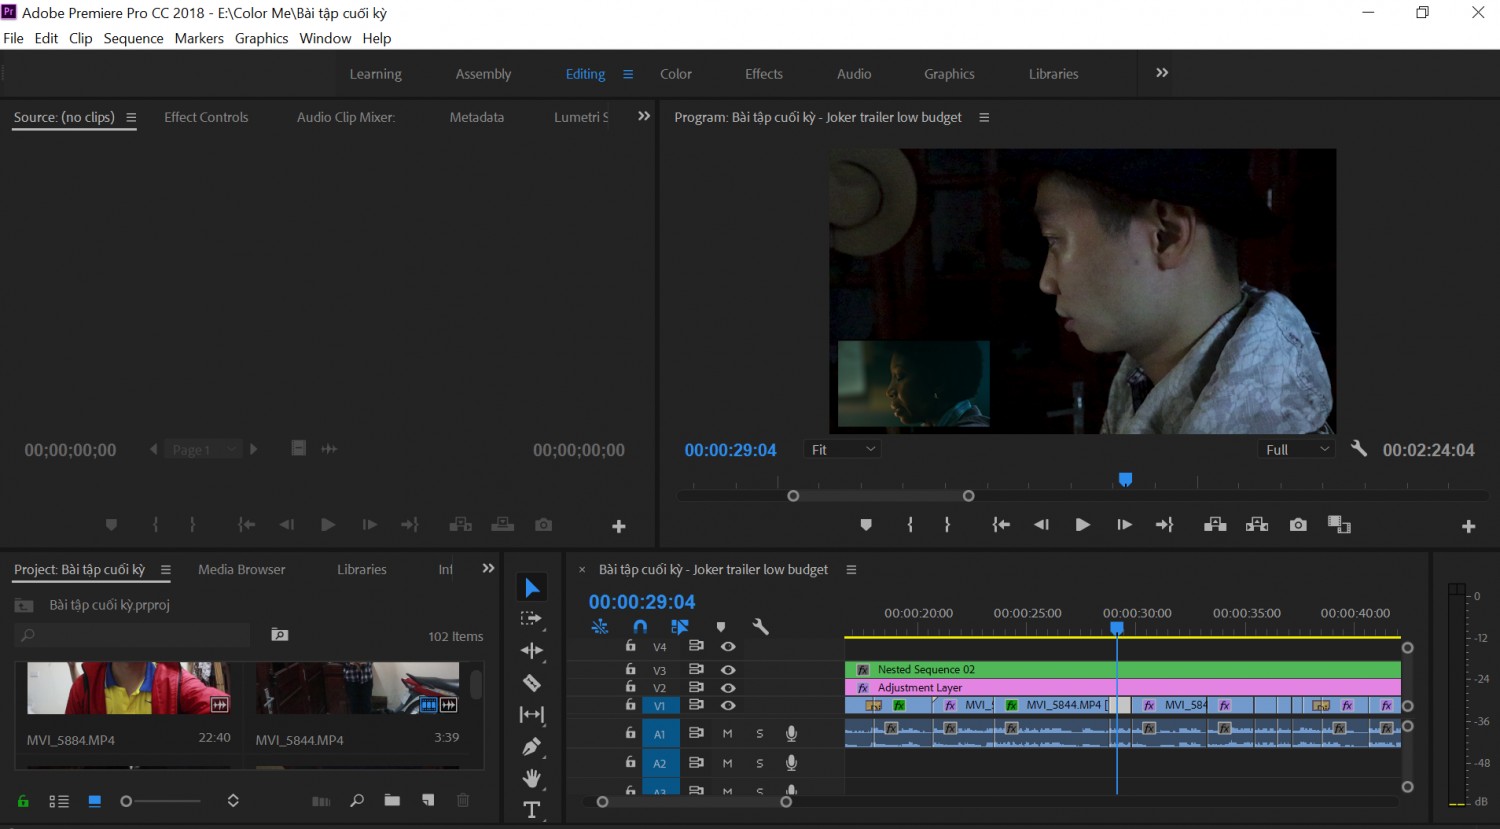Click Extract button in Program monitor
This screenshot has width=1500, height=829.
point(1257,525)
